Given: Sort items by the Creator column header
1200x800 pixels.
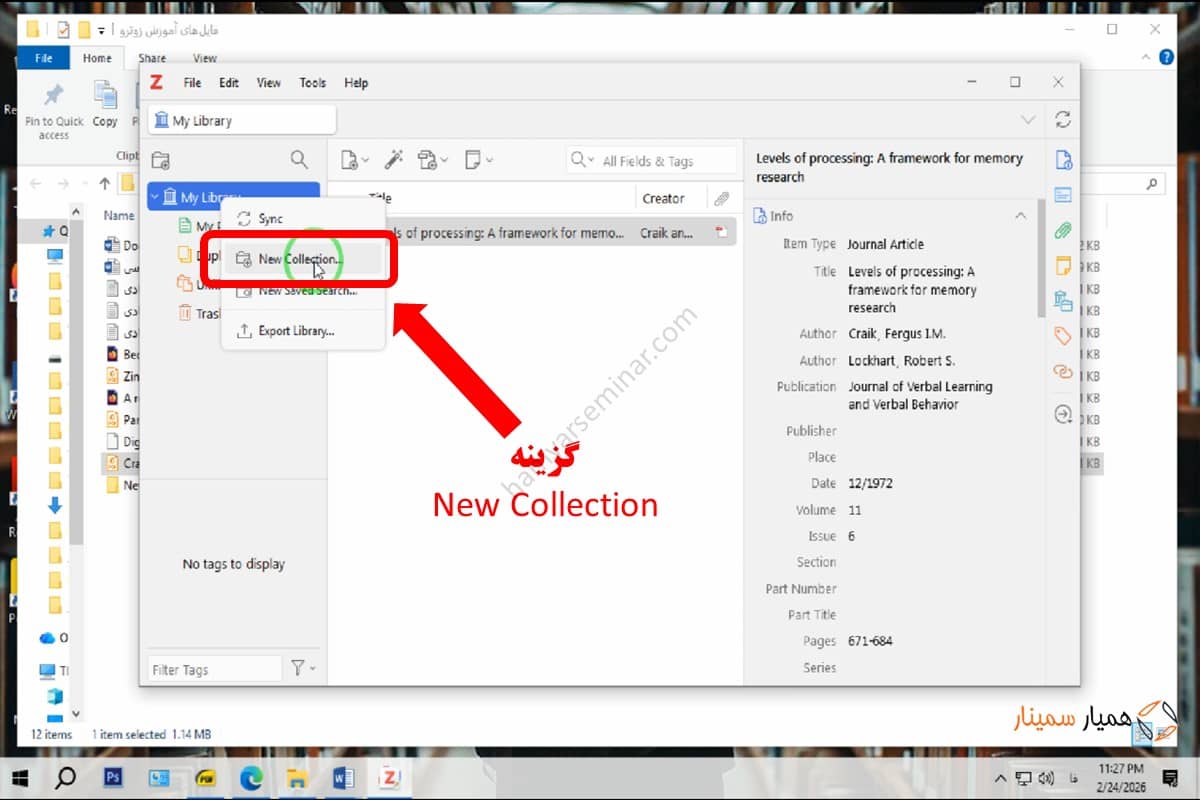Looking at the screenshot, I should [x=671, y=198].
